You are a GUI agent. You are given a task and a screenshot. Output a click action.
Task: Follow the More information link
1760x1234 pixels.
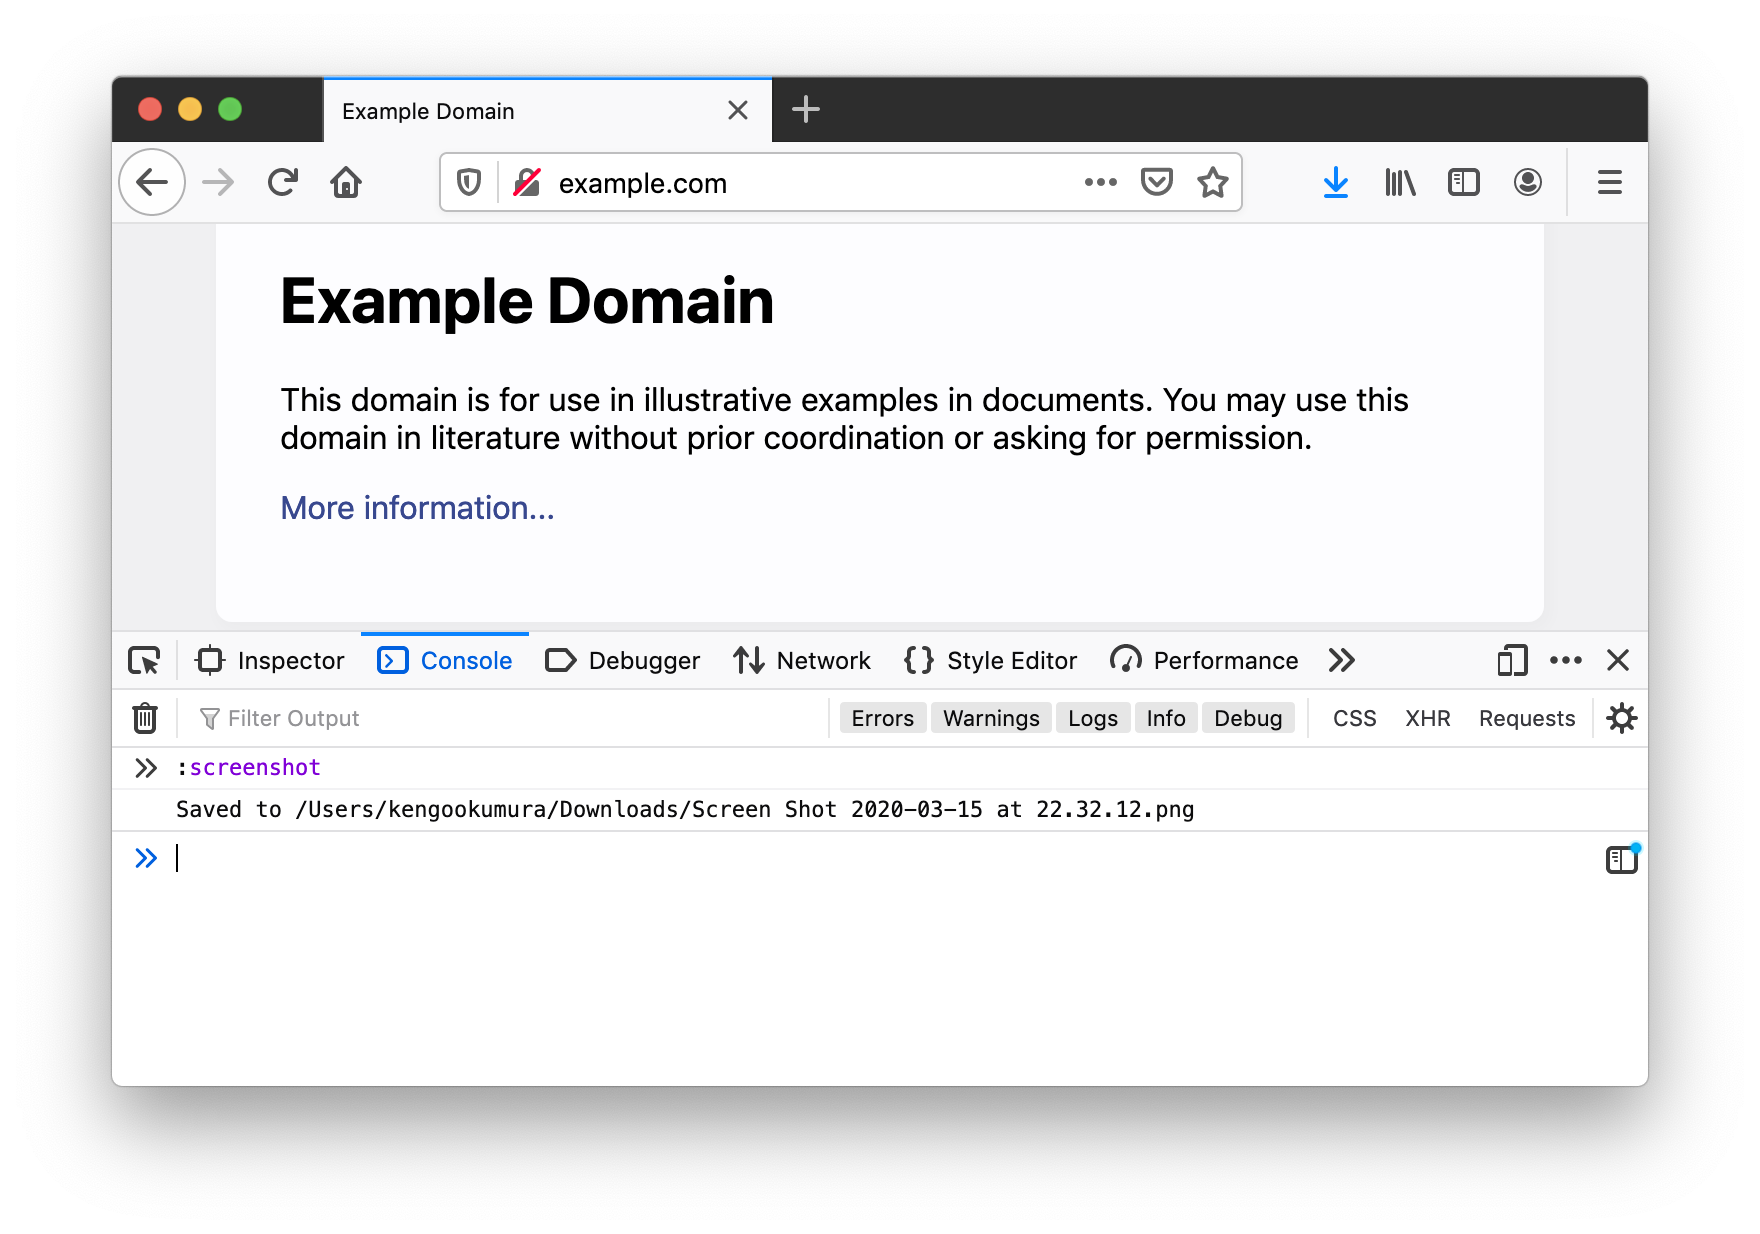click(x=417, y=508)
